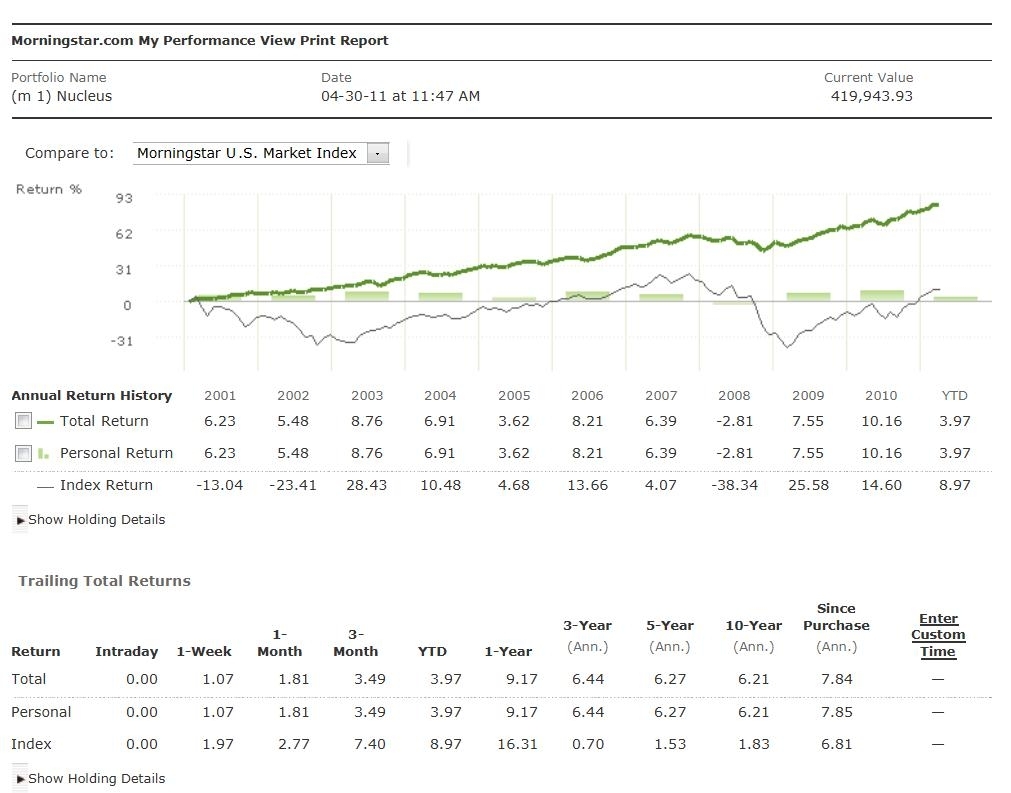The width and height of the screenshot is (1011, 793).
Task: Click the Annual Return History heading
Action: click(x=92, y=396)
